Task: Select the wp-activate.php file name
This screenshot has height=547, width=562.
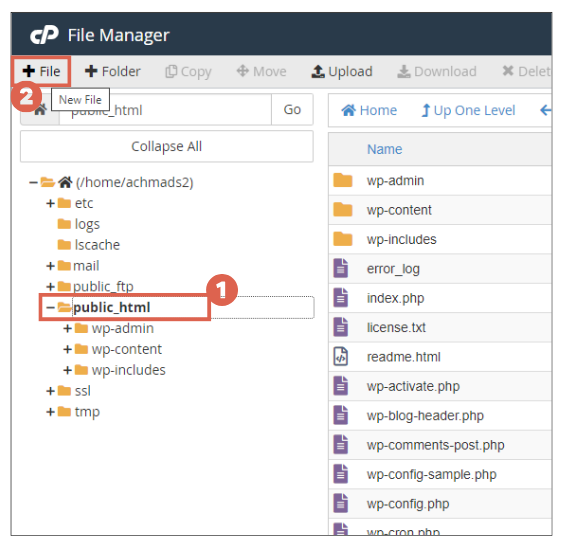Action: (x=413, y=386)
